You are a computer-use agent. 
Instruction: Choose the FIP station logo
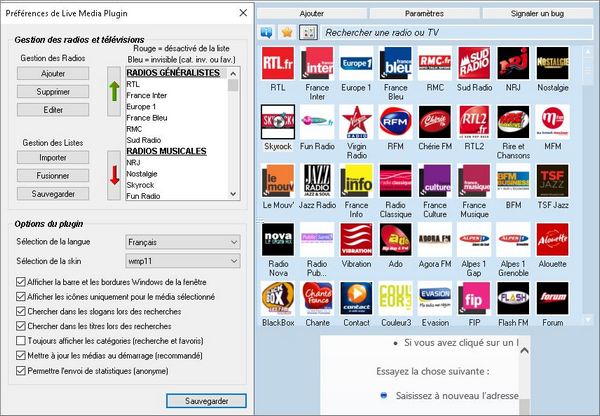tap(474, 298)
